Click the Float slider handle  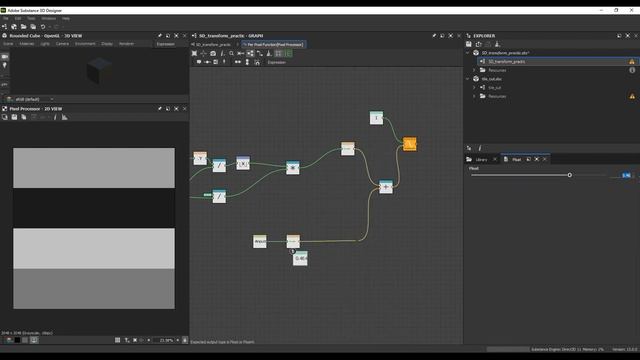pyautogui.click(x=569, y=175)
